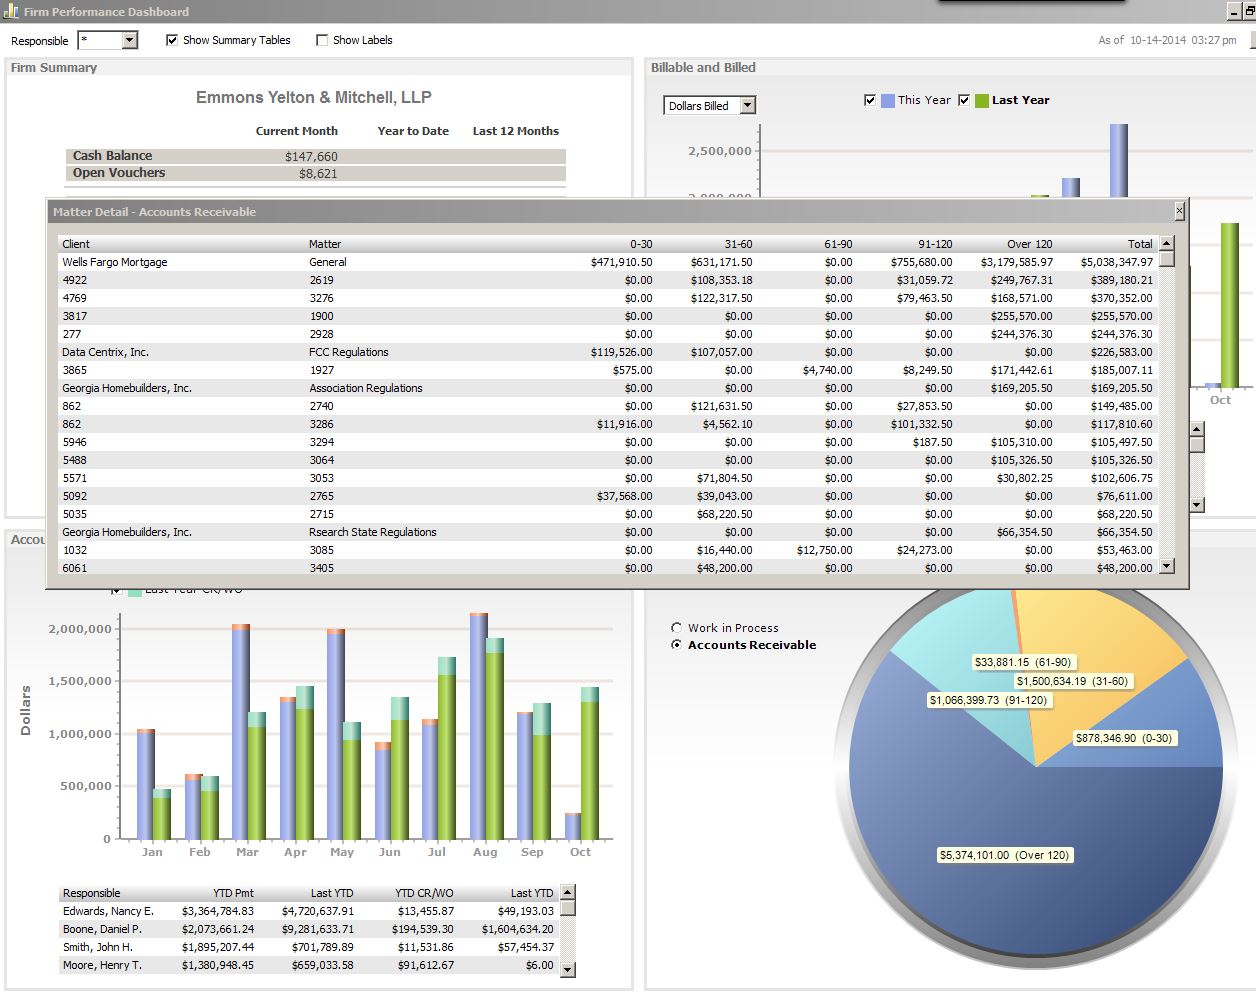Toggle the Last Year checkbox

coord(964,100)
